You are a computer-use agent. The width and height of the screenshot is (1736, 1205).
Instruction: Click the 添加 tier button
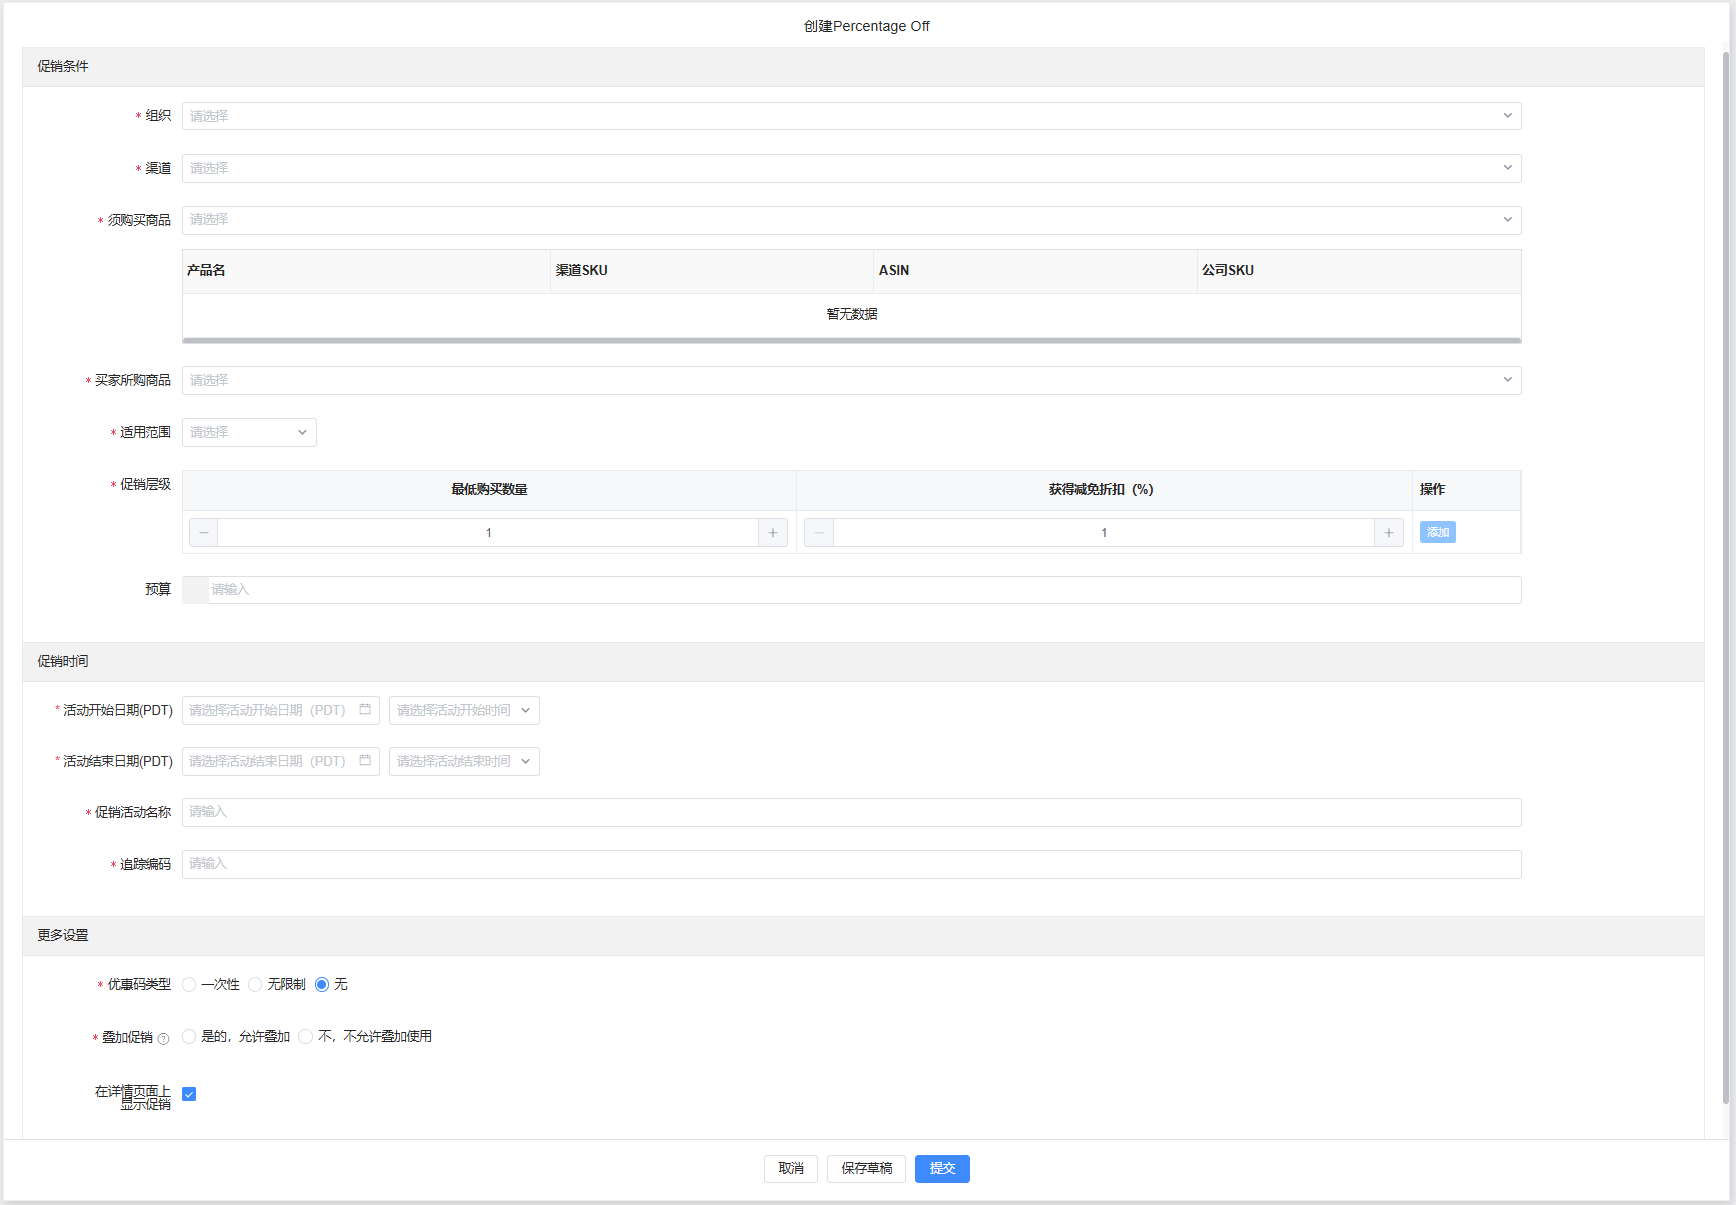[x=1437, y=533]
